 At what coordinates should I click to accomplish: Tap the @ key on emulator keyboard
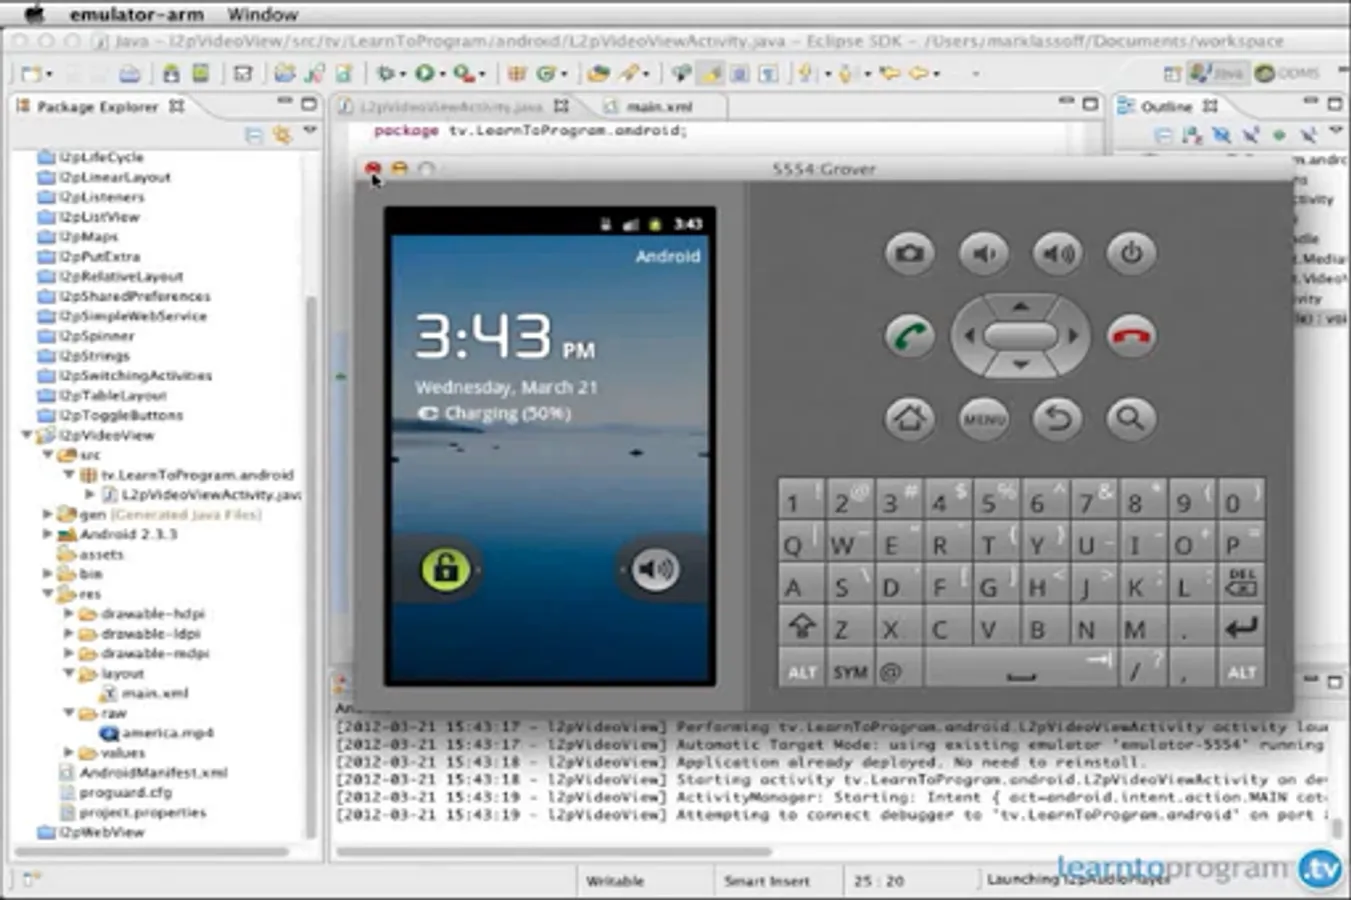click(x=890, y=672)
